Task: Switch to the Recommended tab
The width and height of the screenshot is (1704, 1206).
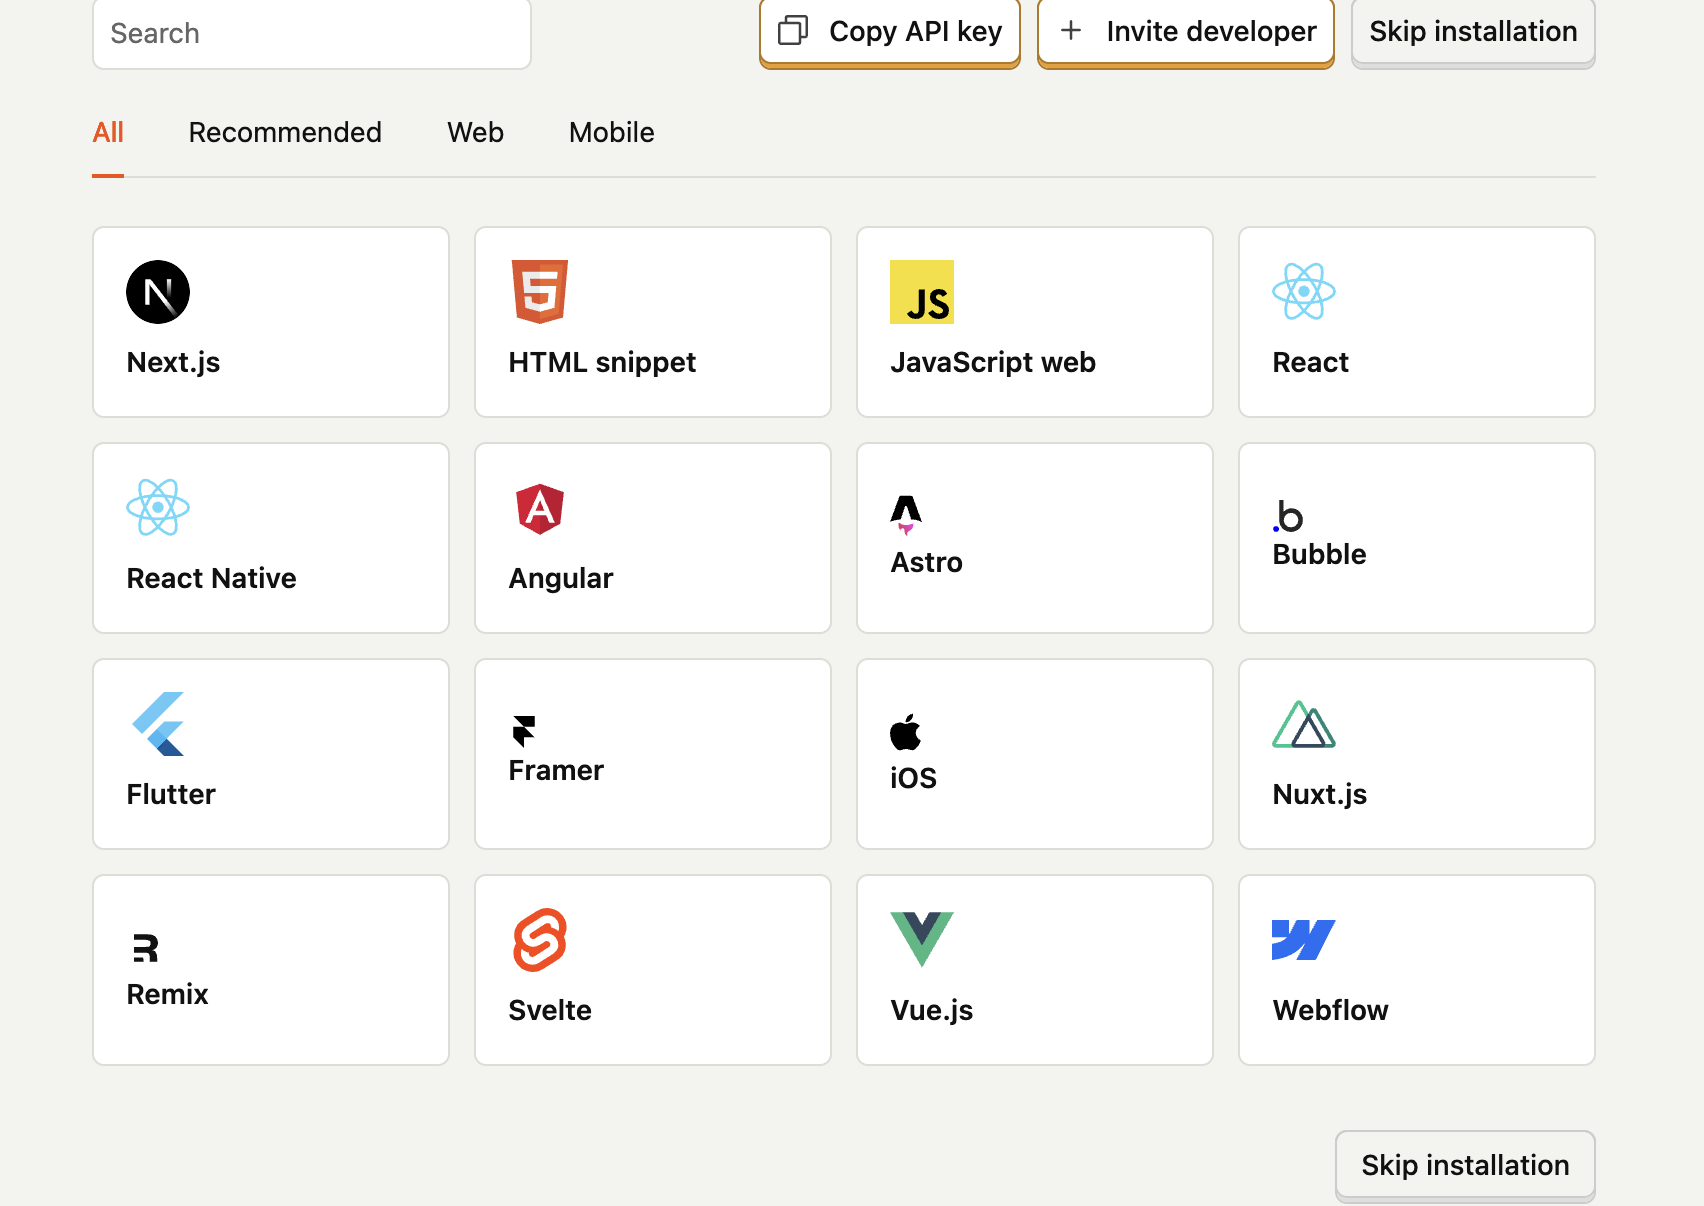Action: 284,132
